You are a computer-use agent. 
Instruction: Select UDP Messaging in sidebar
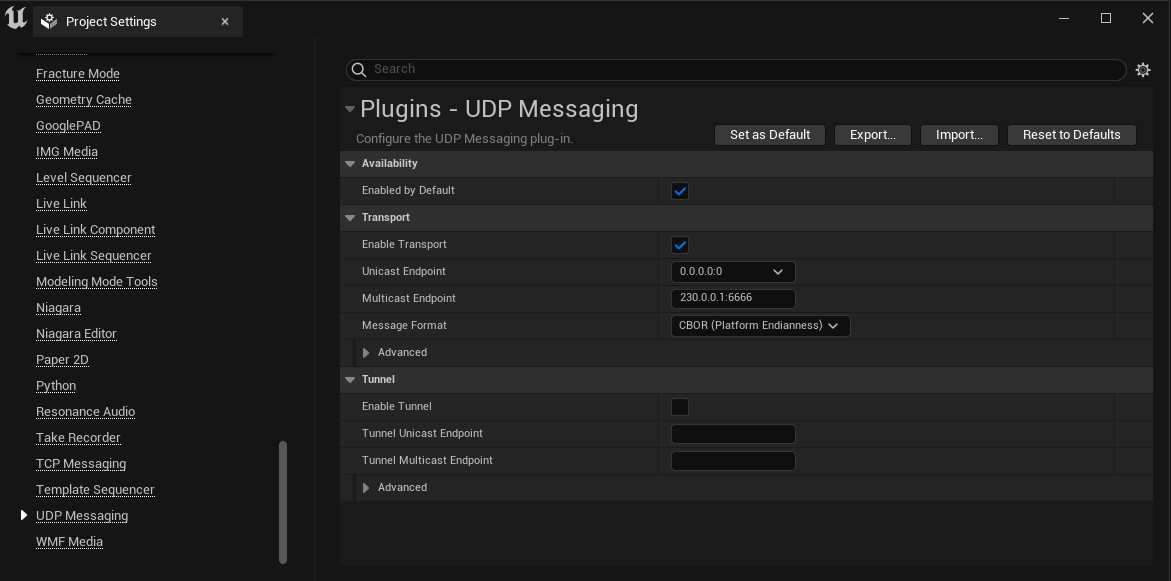tap(81, 516)
